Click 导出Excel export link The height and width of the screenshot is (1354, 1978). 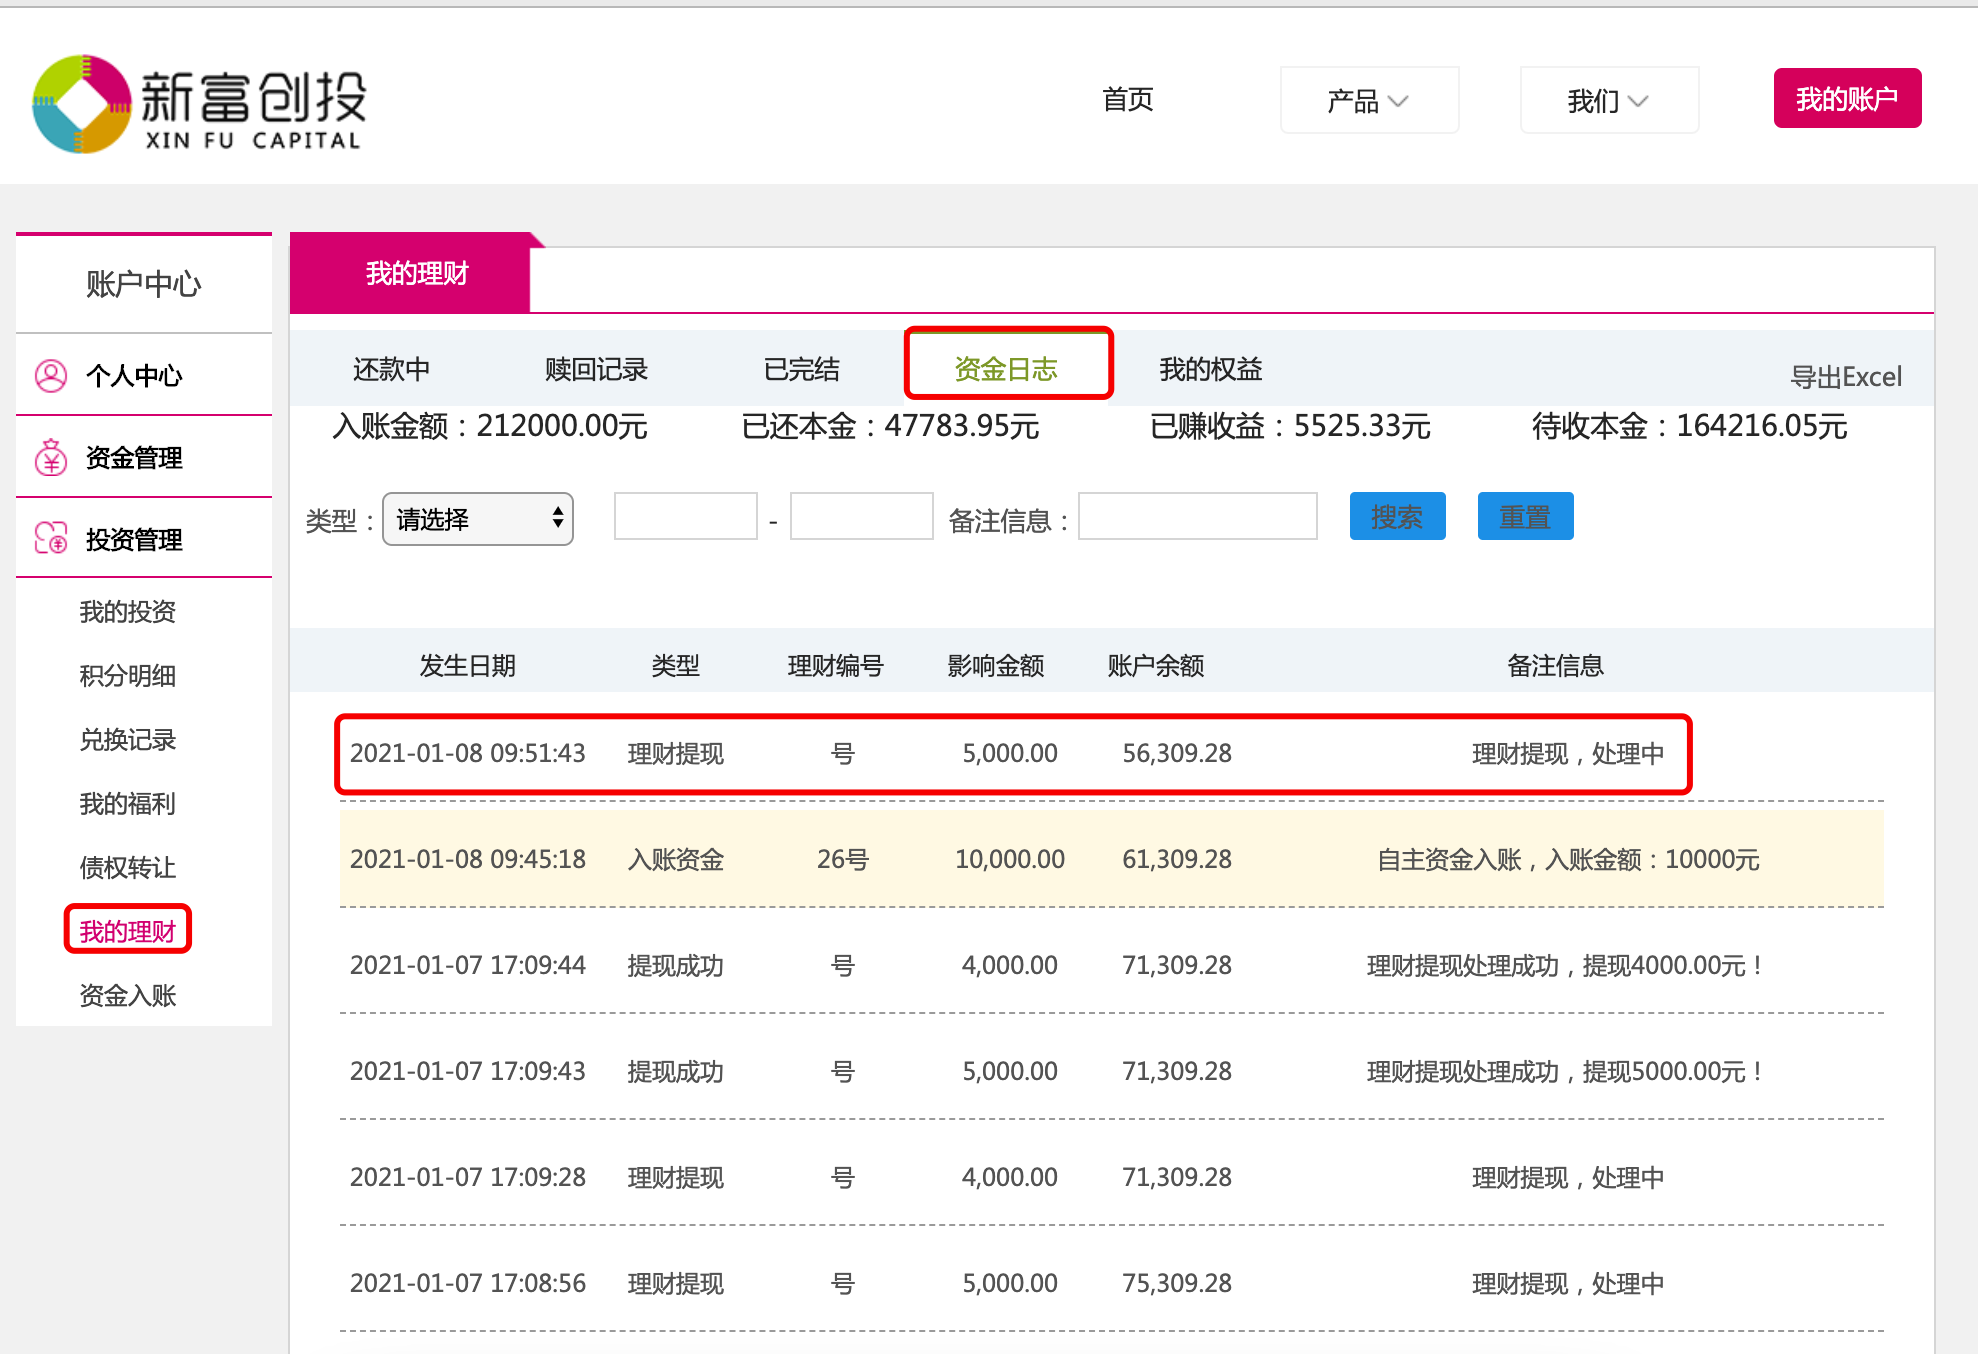1846,377
